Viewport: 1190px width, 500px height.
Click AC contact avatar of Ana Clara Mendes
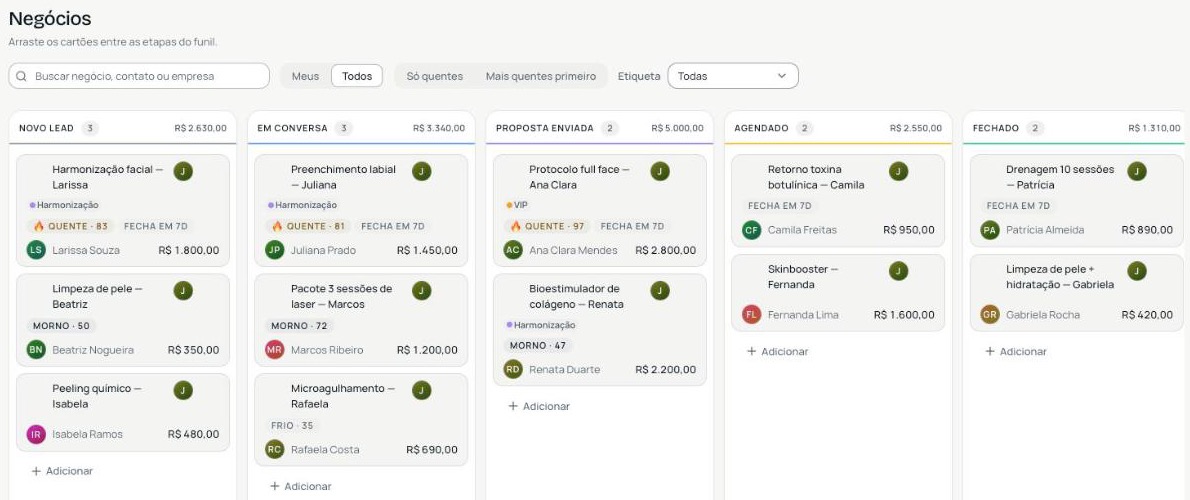pos(513,250)
